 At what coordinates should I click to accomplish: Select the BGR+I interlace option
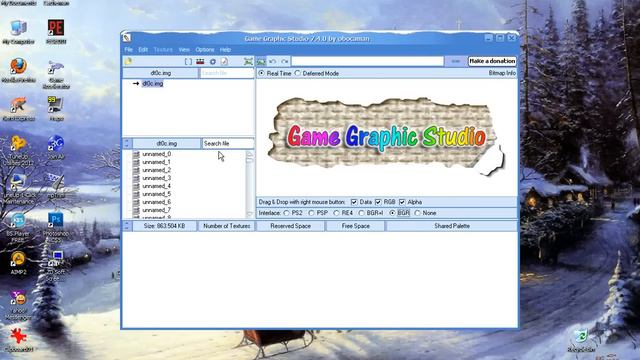click(361, 213)
